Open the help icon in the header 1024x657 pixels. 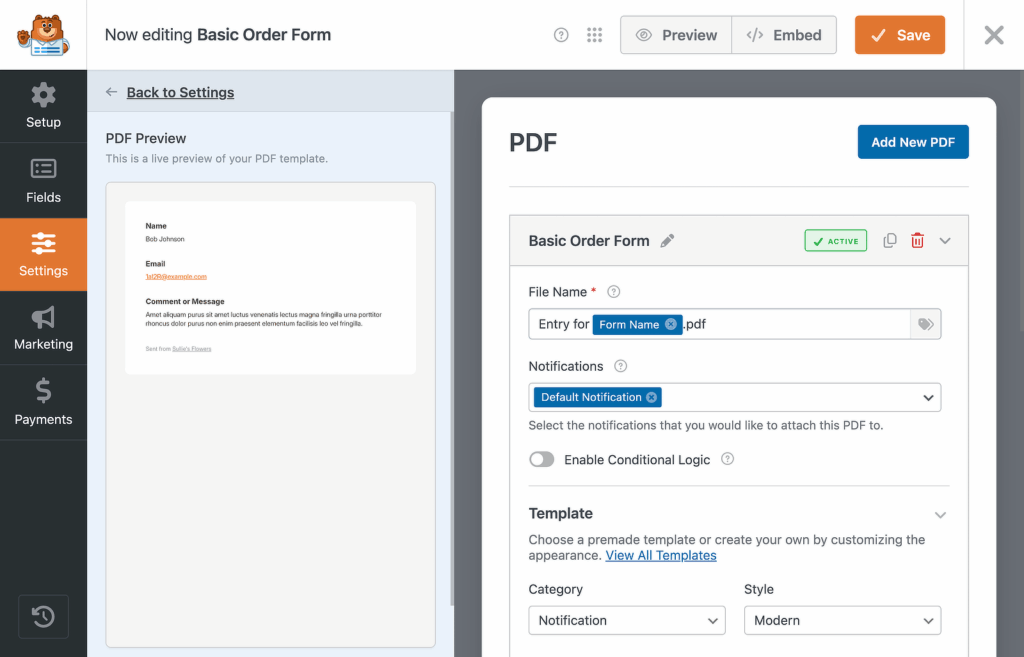point(561,35)
